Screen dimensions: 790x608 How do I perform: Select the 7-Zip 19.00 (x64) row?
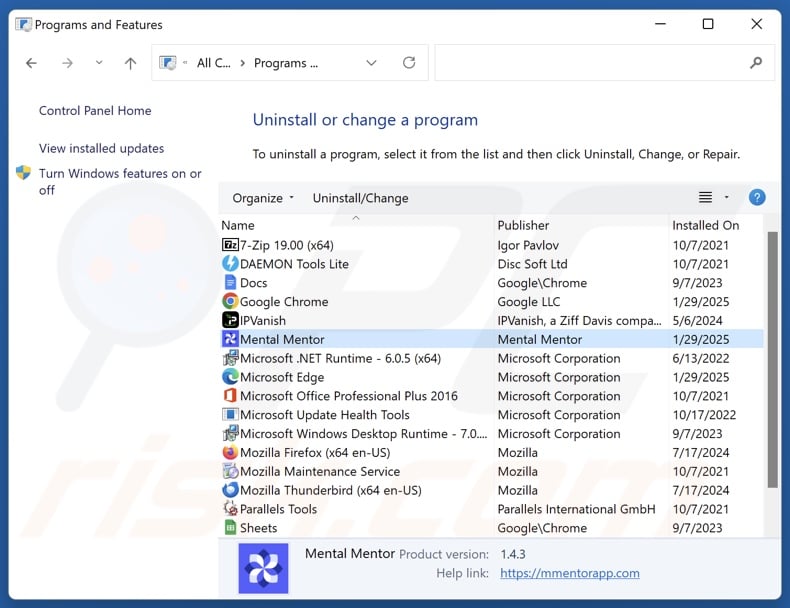pyautogui.click(x=492, y=245)
